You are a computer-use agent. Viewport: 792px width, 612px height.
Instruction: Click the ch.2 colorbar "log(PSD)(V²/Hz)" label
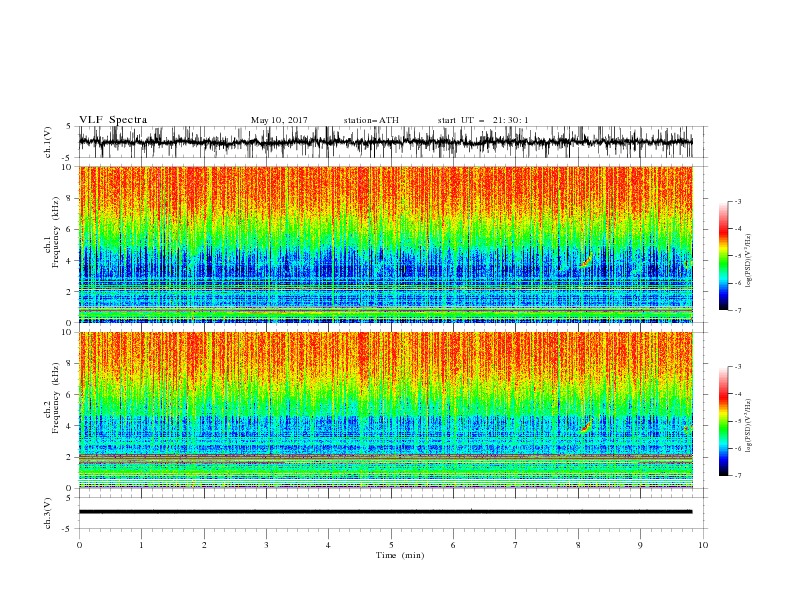point(748,425)
